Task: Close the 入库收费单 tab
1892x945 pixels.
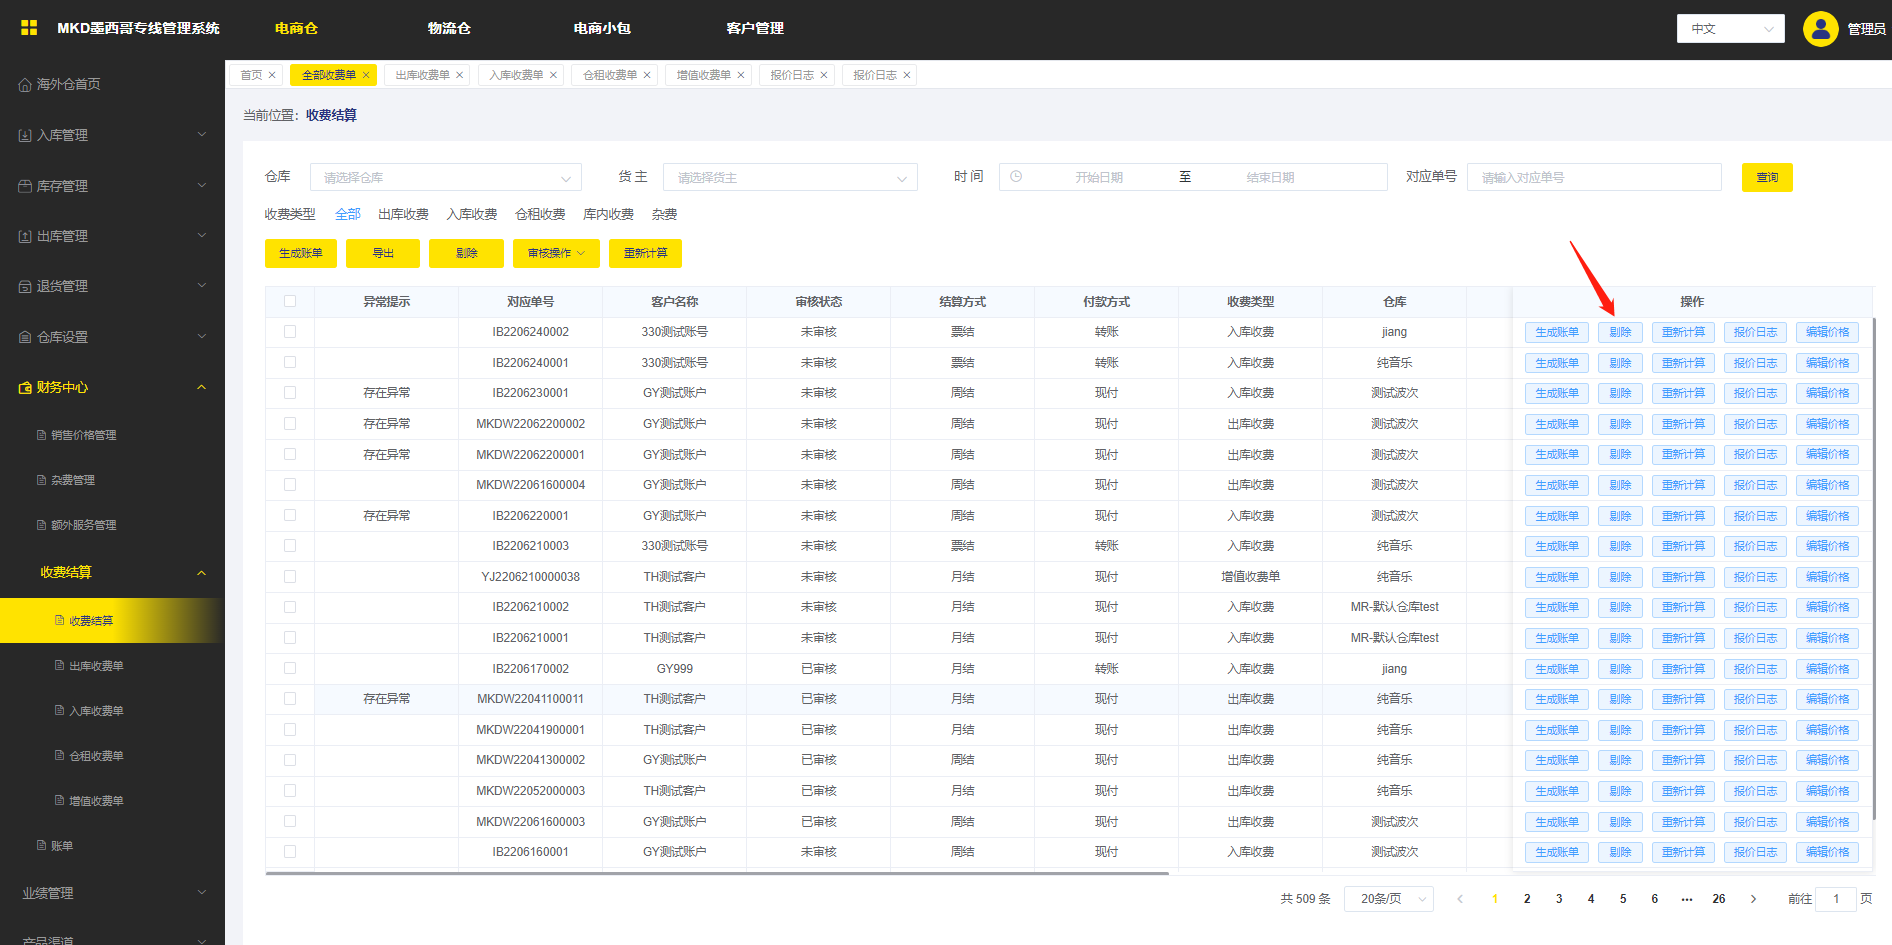Action: click(553, 75)
